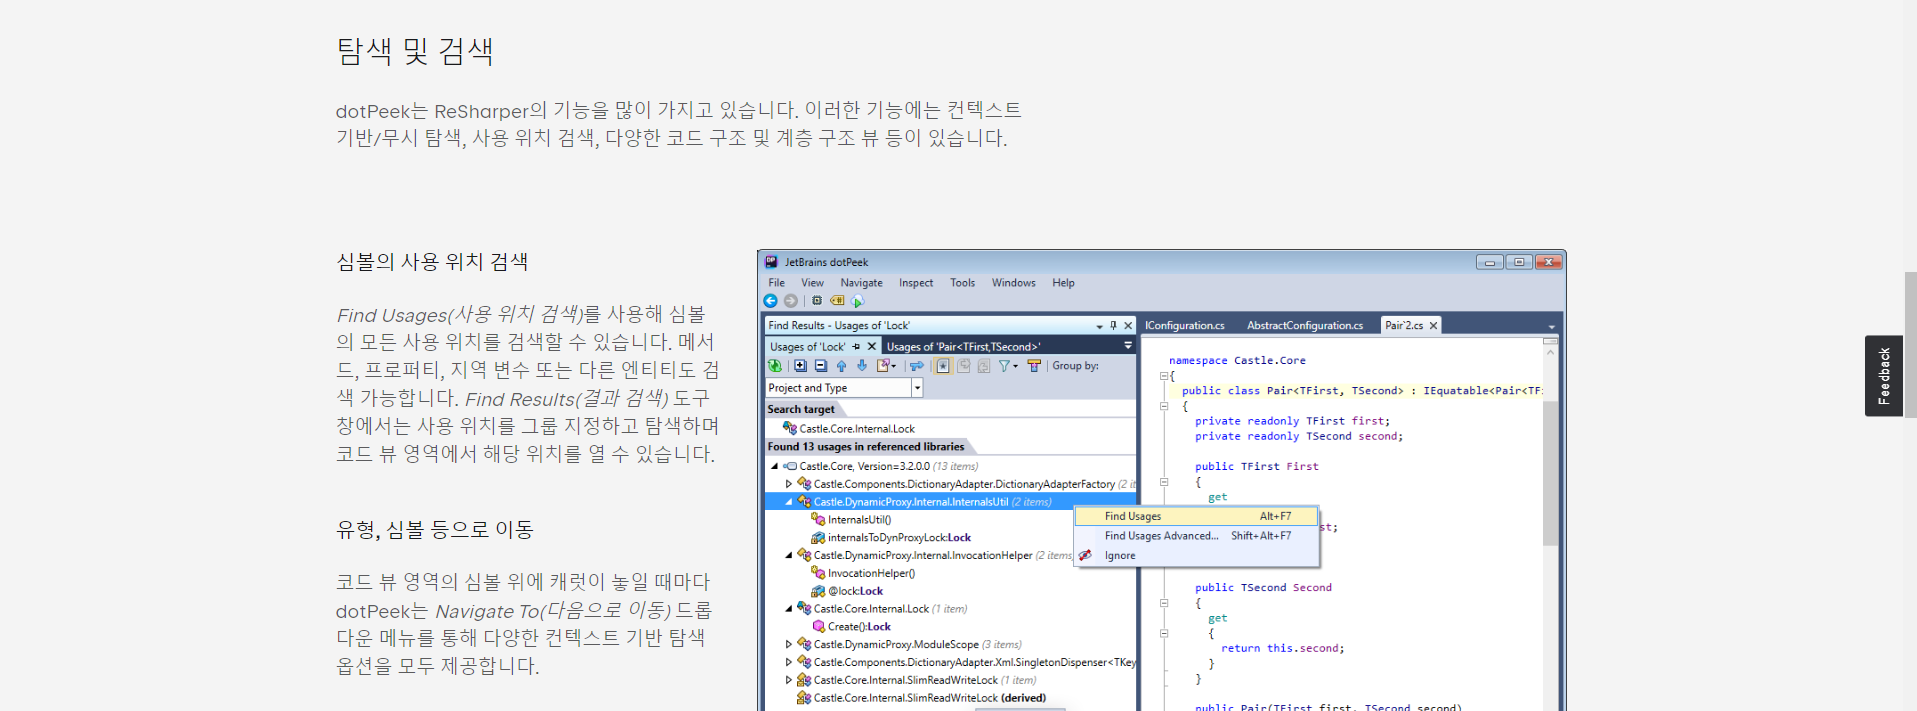Viewport: 1917px width, 711px height.
Task: Go to next usage with down arrow
Action: tap(862, 366)
